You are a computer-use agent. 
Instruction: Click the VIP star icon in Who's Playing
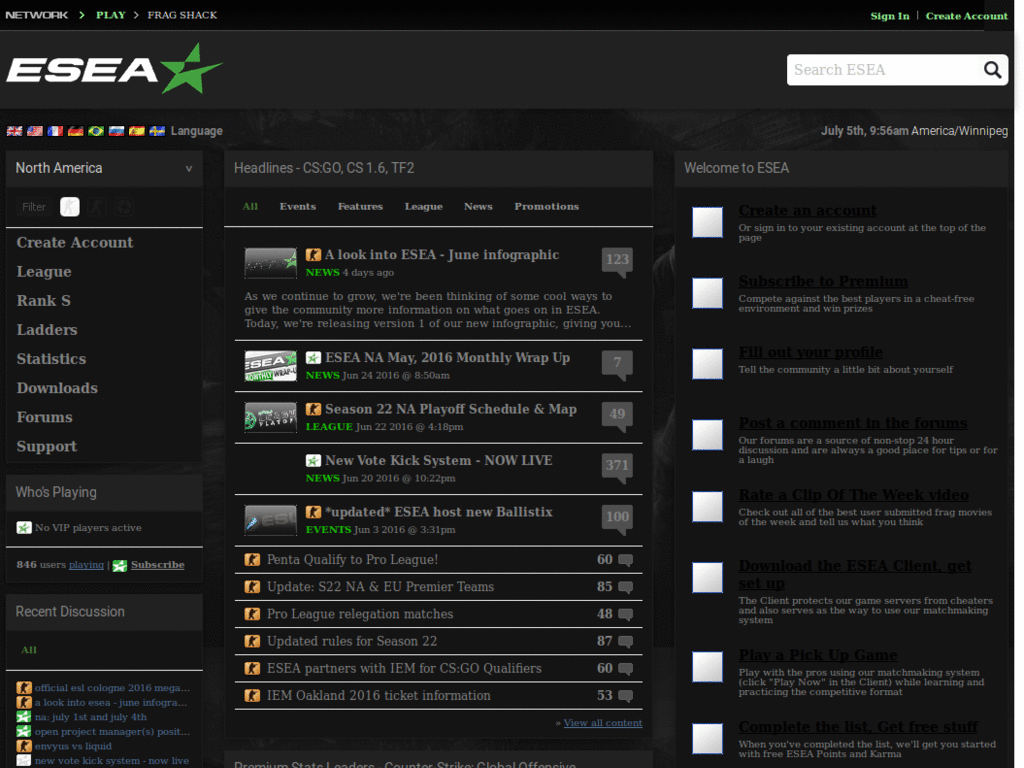[22, 527]
